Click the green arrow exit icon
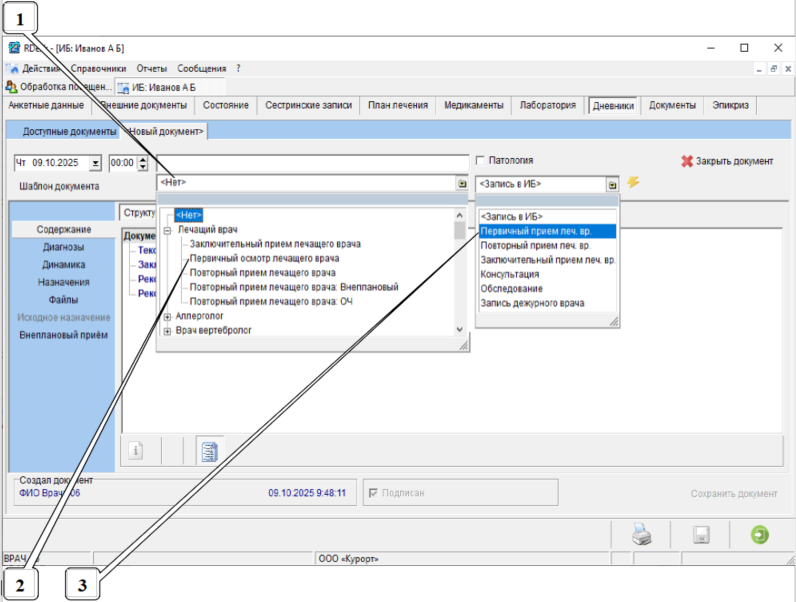 point(760,535)
